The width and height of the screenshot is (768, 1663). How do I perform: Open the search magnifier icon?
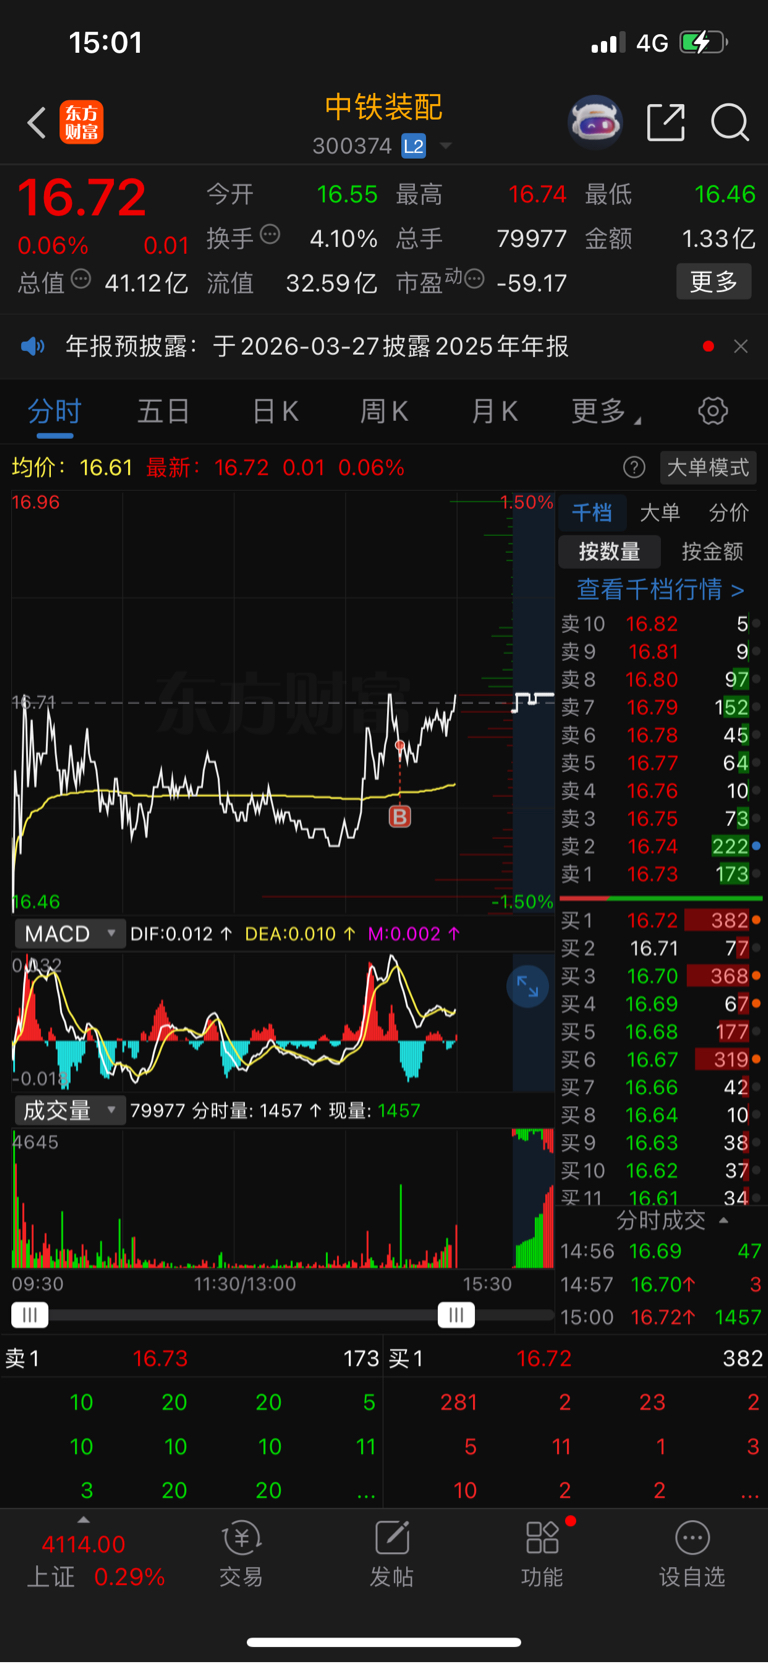point(730,123)
